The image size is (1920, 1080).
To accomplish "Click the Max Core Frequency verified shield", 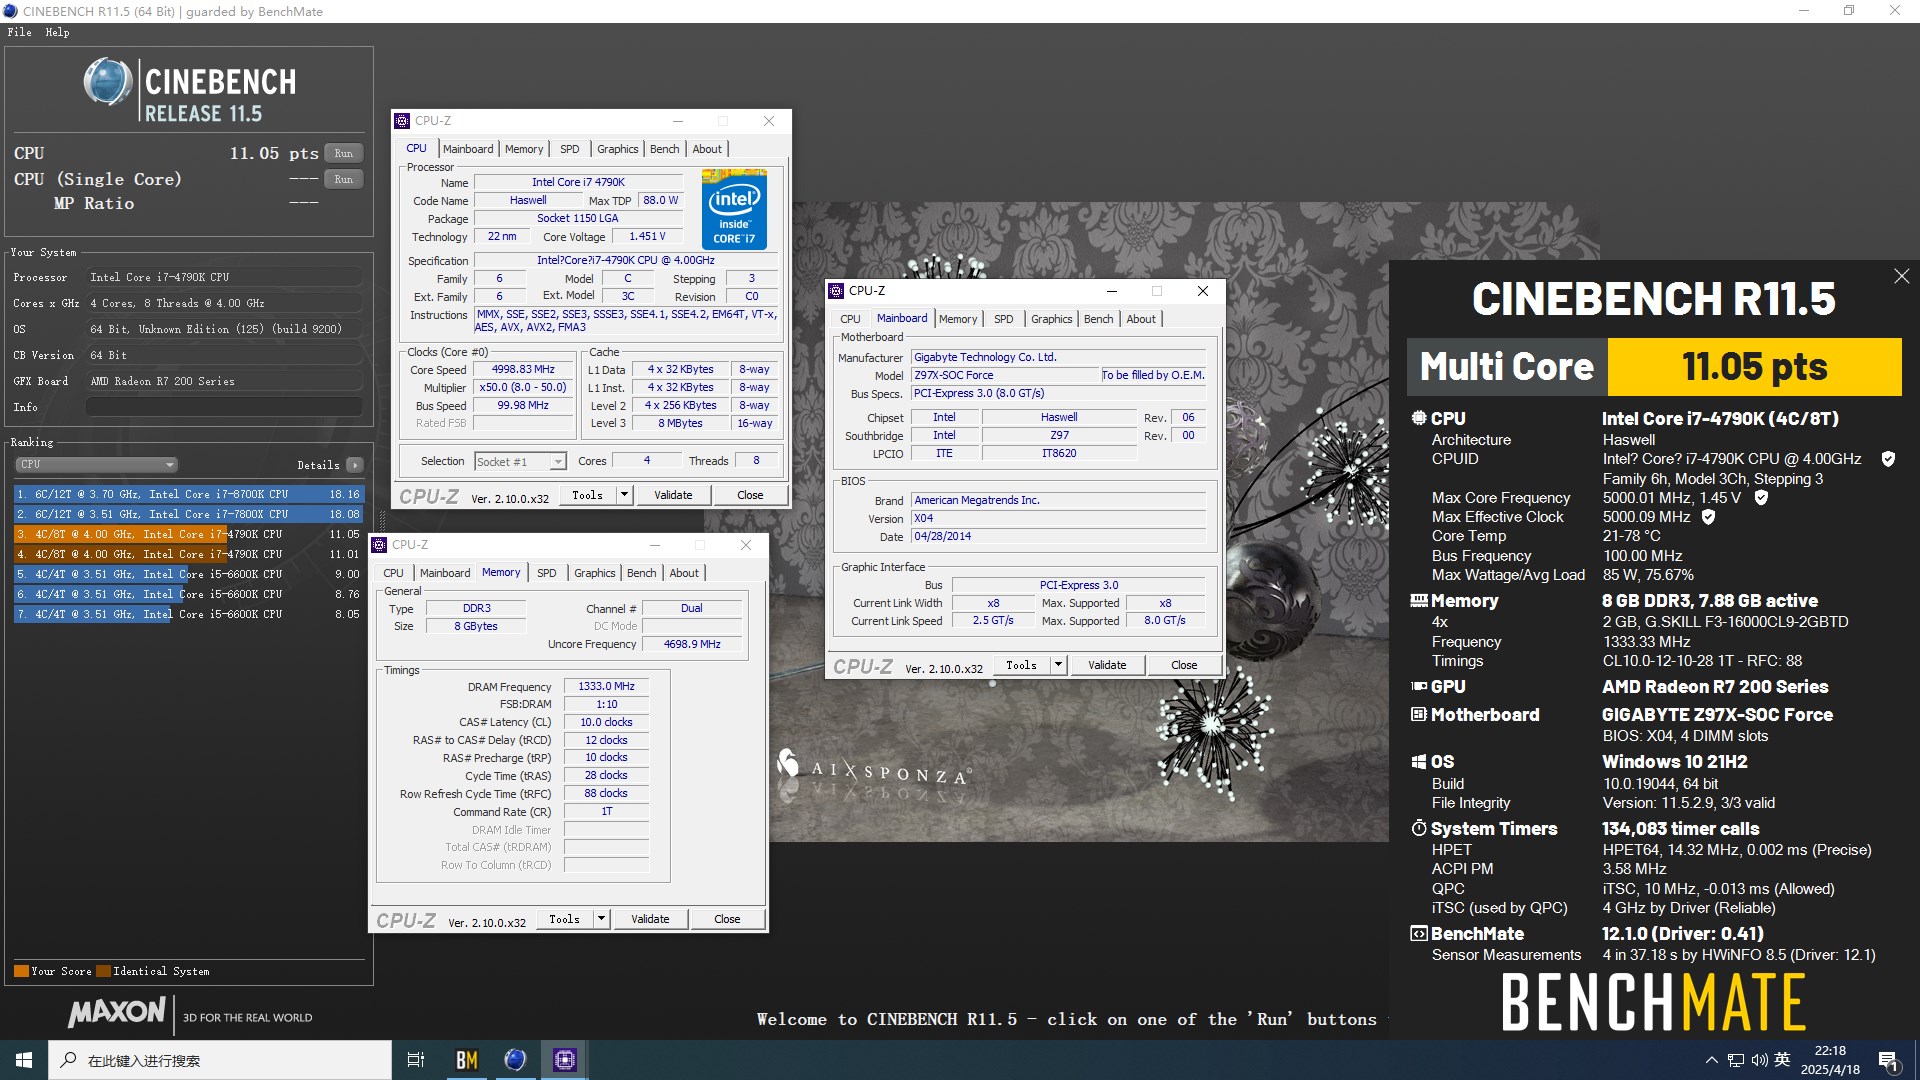I will point(1761,497).
